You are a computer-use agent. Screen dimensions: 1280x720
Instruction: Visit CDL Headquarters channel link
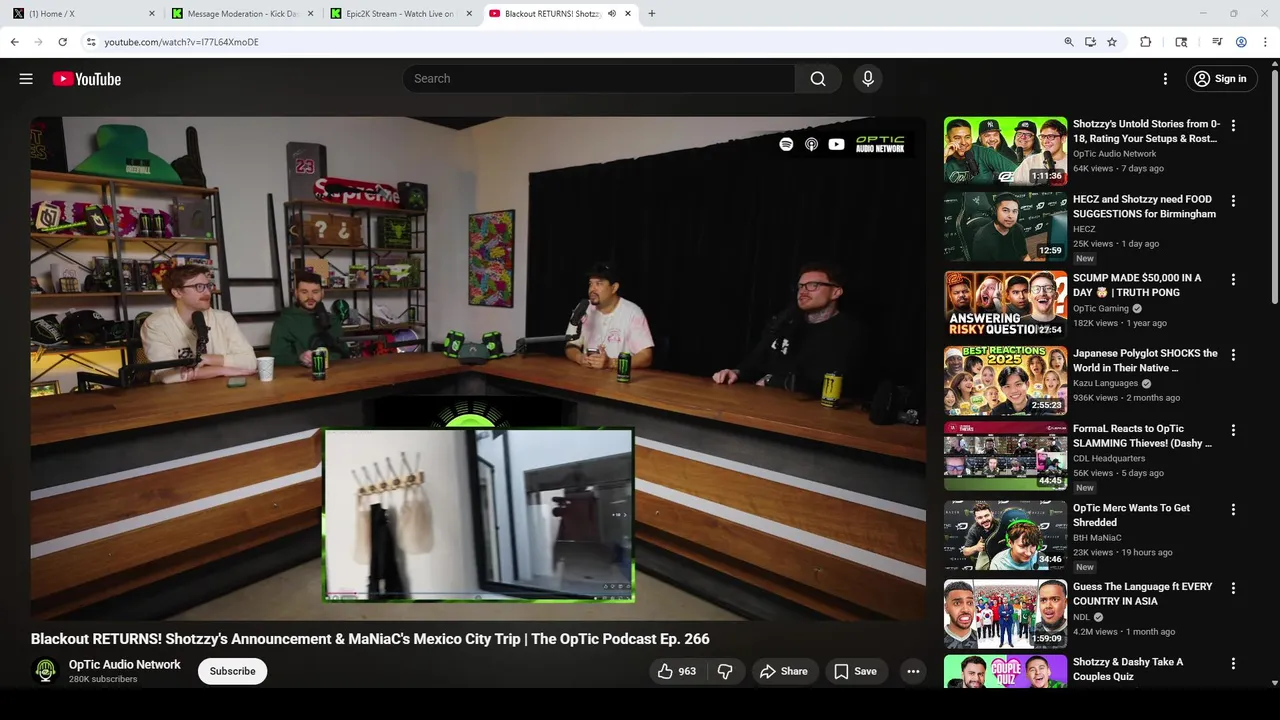[x=1109, y=458]
